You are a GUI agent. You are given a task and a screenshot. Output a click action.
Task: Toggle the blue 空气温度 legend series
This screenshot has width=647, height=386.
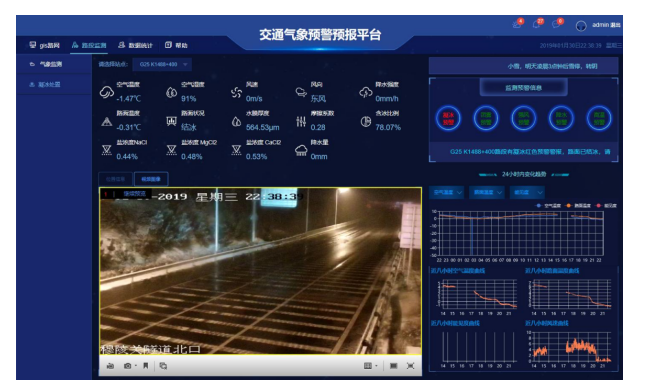(548, 206)
